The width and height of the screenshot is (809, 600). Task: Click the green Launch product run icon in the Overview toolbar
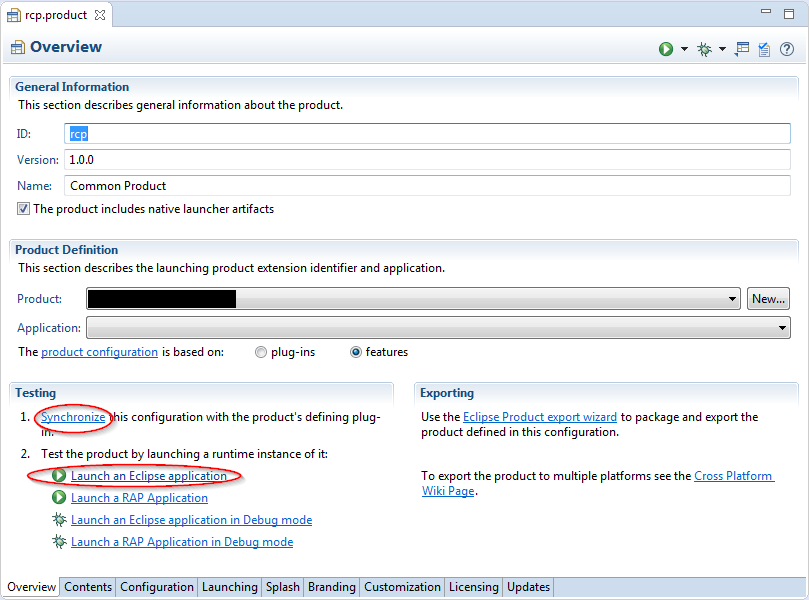point(666,49)
